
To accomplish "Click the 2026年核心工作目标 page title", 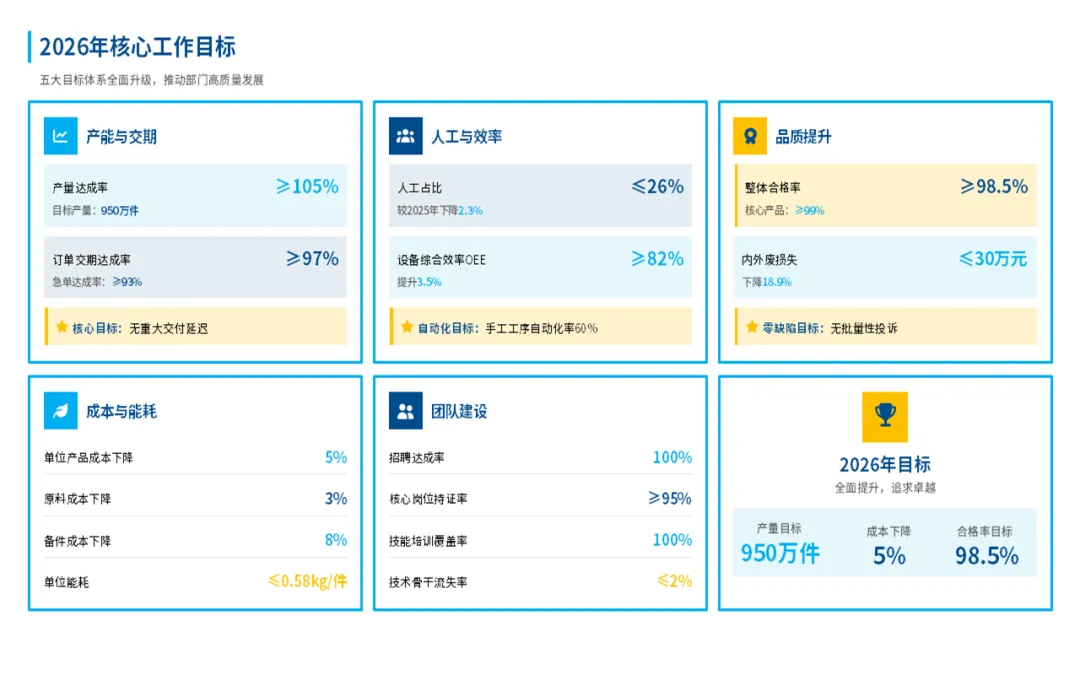I will (x=137, y=47).
